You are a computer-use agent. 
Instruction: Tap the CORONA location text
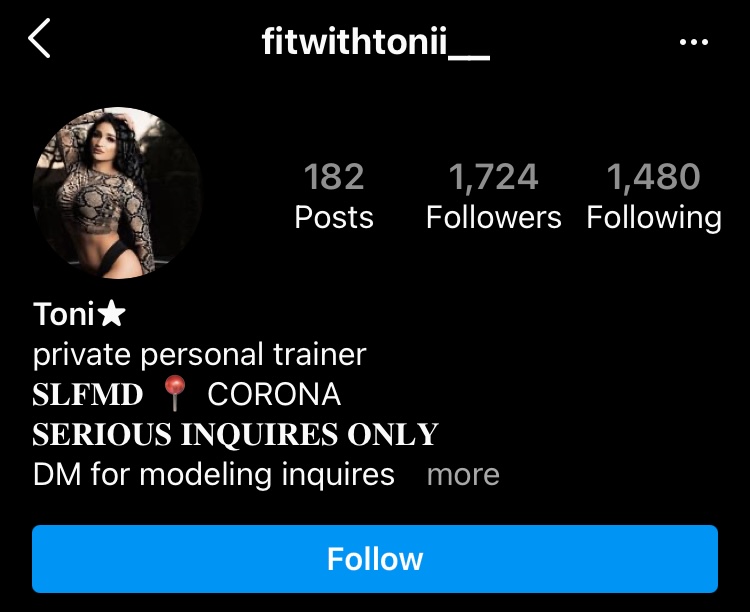274,395
